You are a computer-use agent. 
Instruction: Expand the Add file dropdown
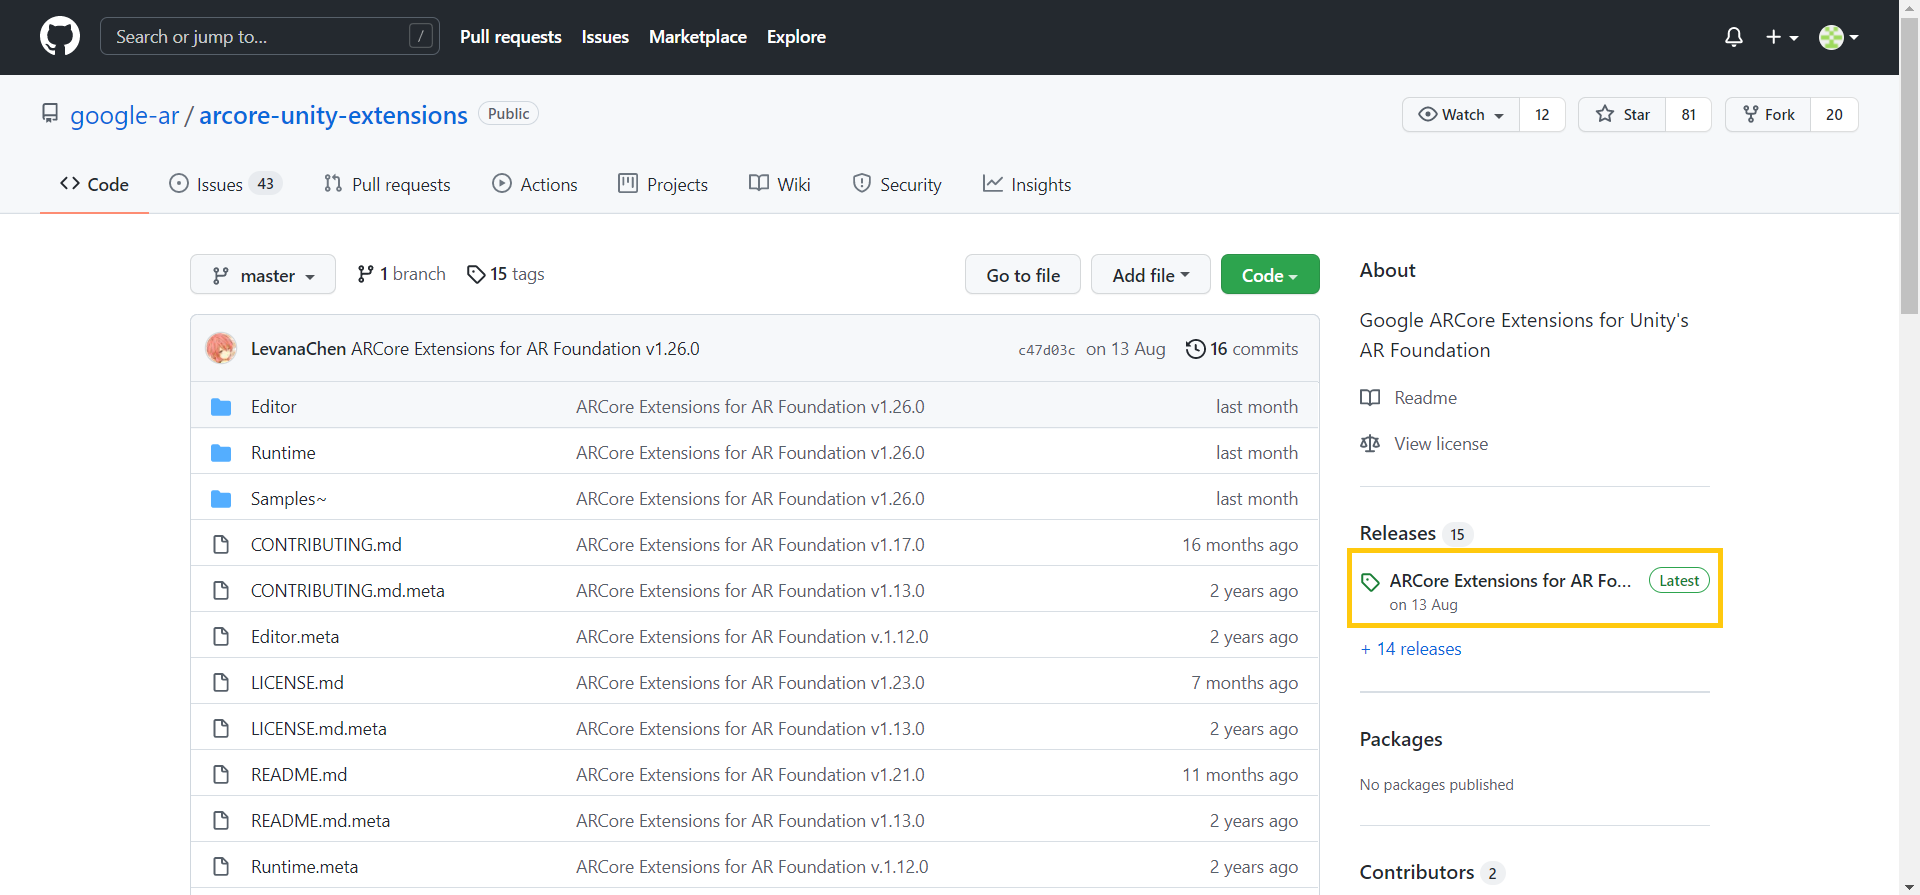tap(1151, 275)
